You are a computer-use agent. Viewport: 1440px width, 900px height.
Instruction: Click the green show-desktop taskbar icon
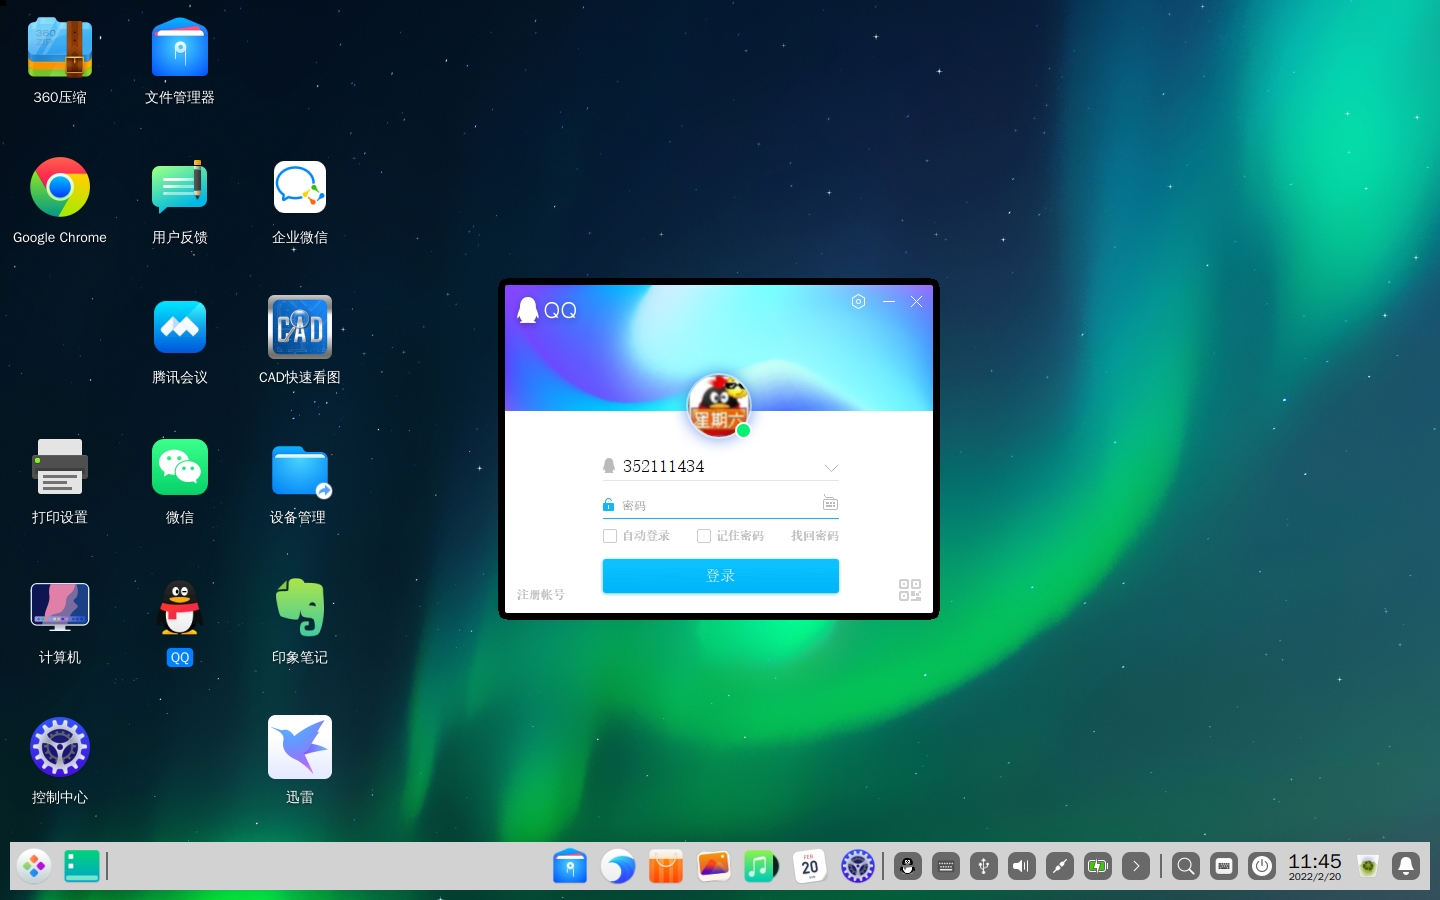tap(82, 866)
